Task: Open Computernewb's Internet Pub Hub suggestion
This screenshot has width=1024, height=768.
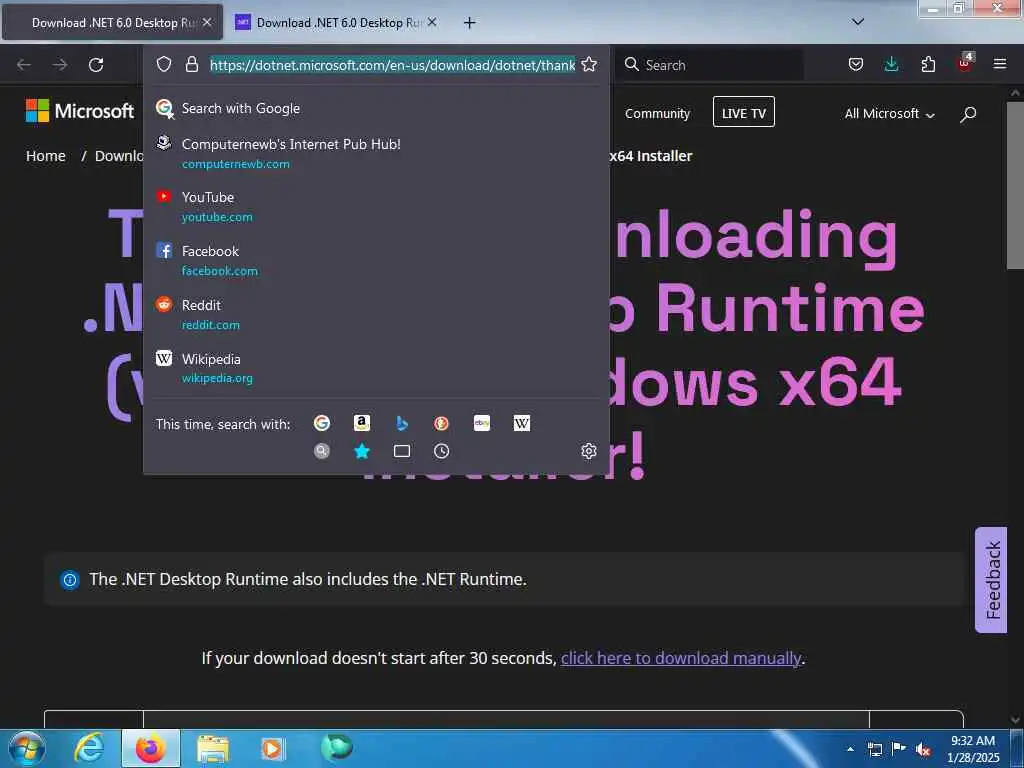Action: (377, 153)
